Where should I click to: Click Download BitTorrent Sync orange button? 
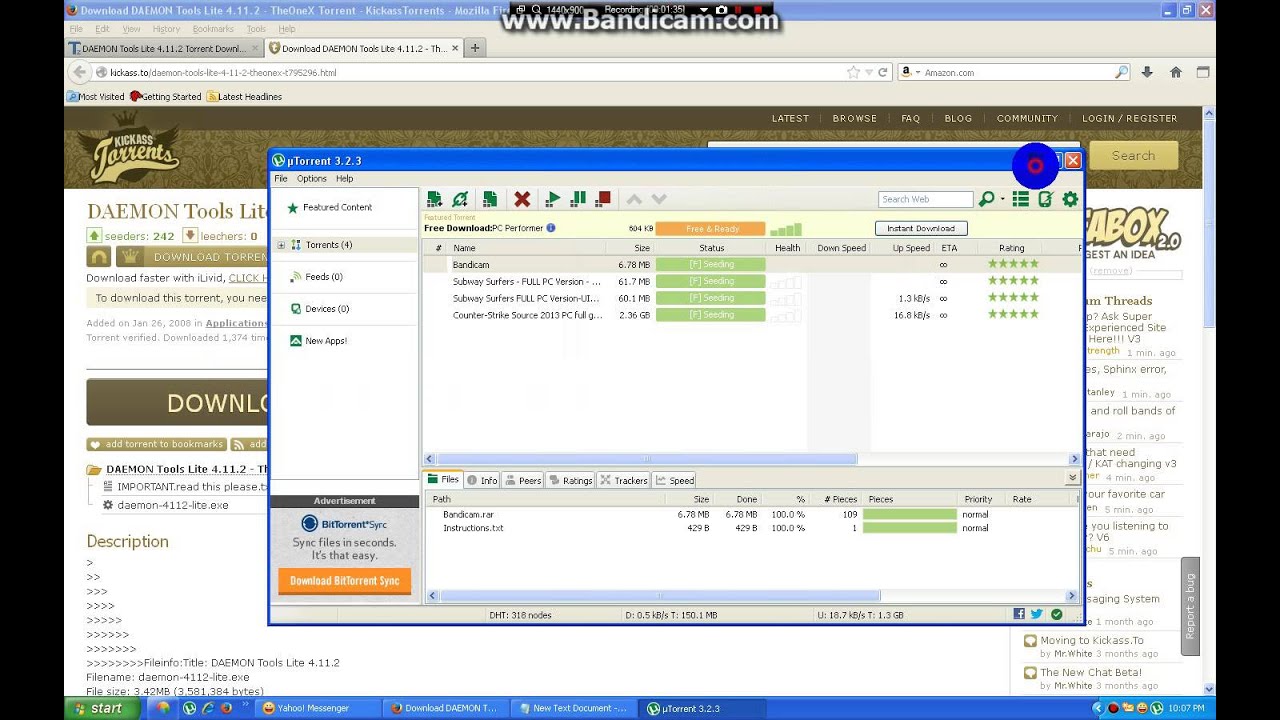click(344, 581)
